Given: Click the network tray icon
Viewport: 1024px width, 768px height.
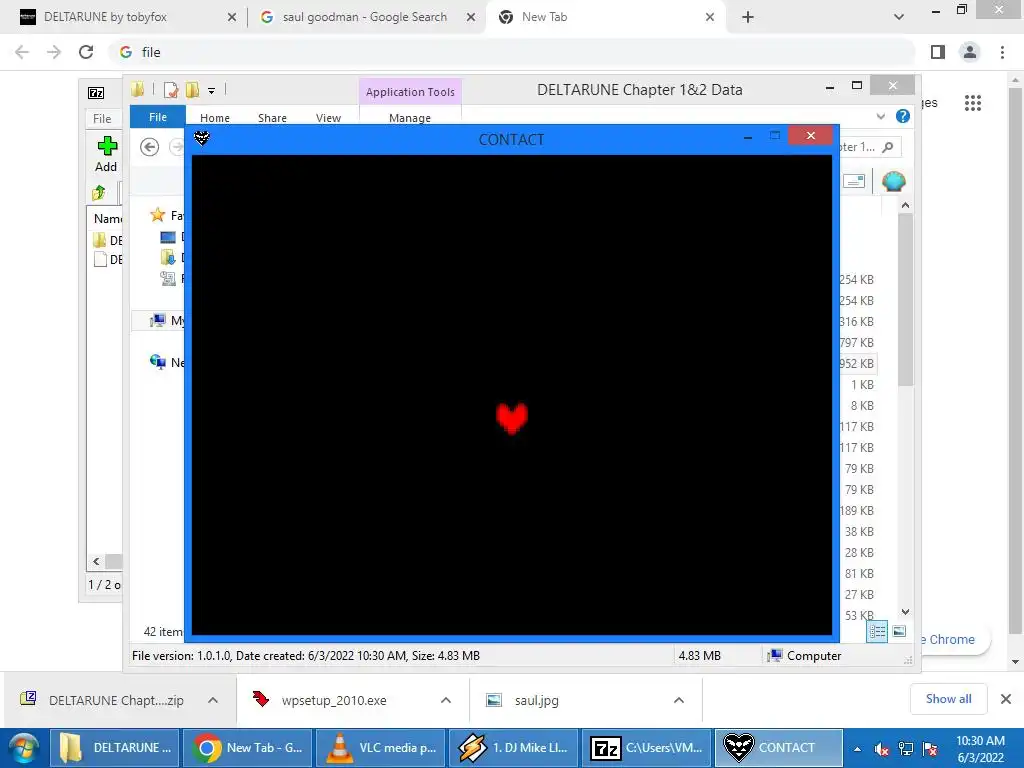Looking at the screenshot, I should tap(906, 749).
